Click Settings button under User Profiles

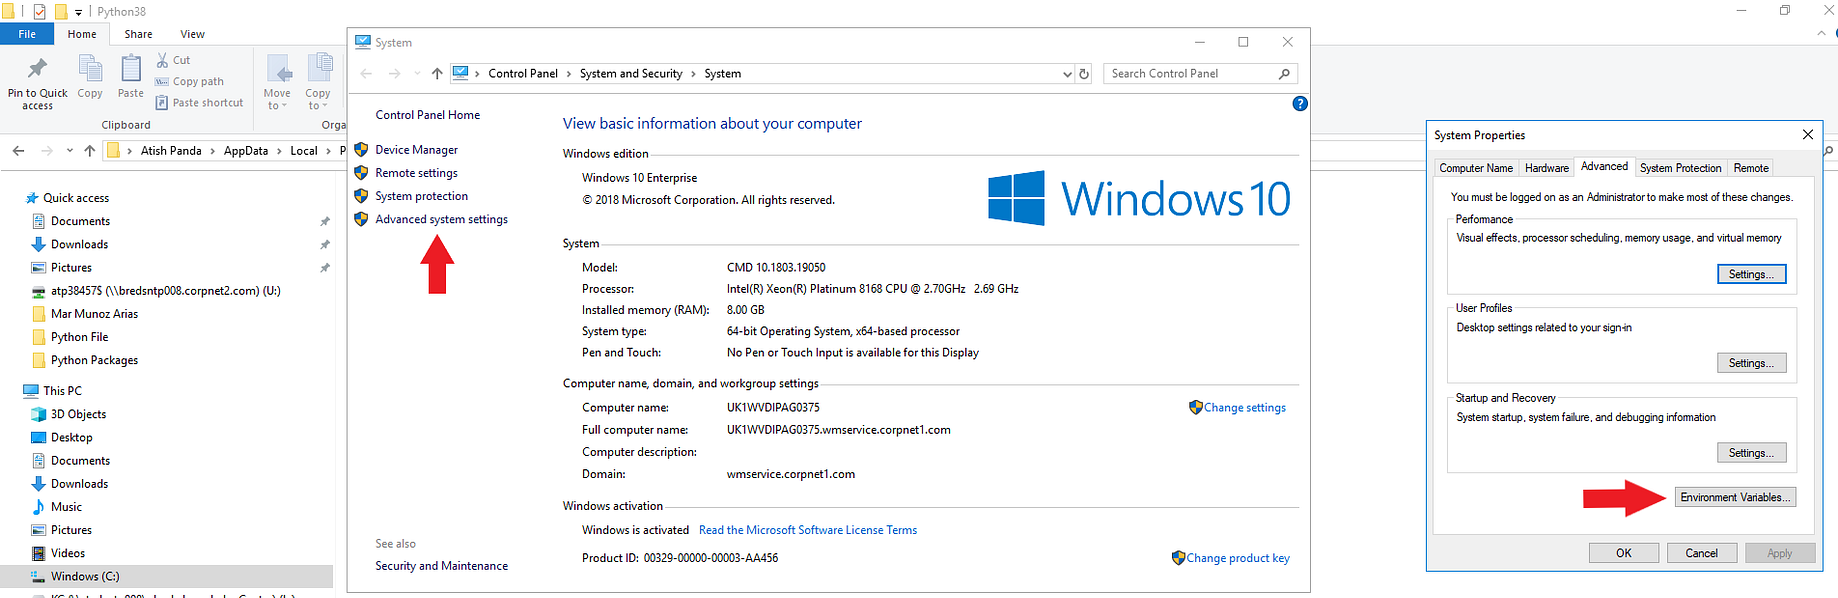pos(1751,363)
